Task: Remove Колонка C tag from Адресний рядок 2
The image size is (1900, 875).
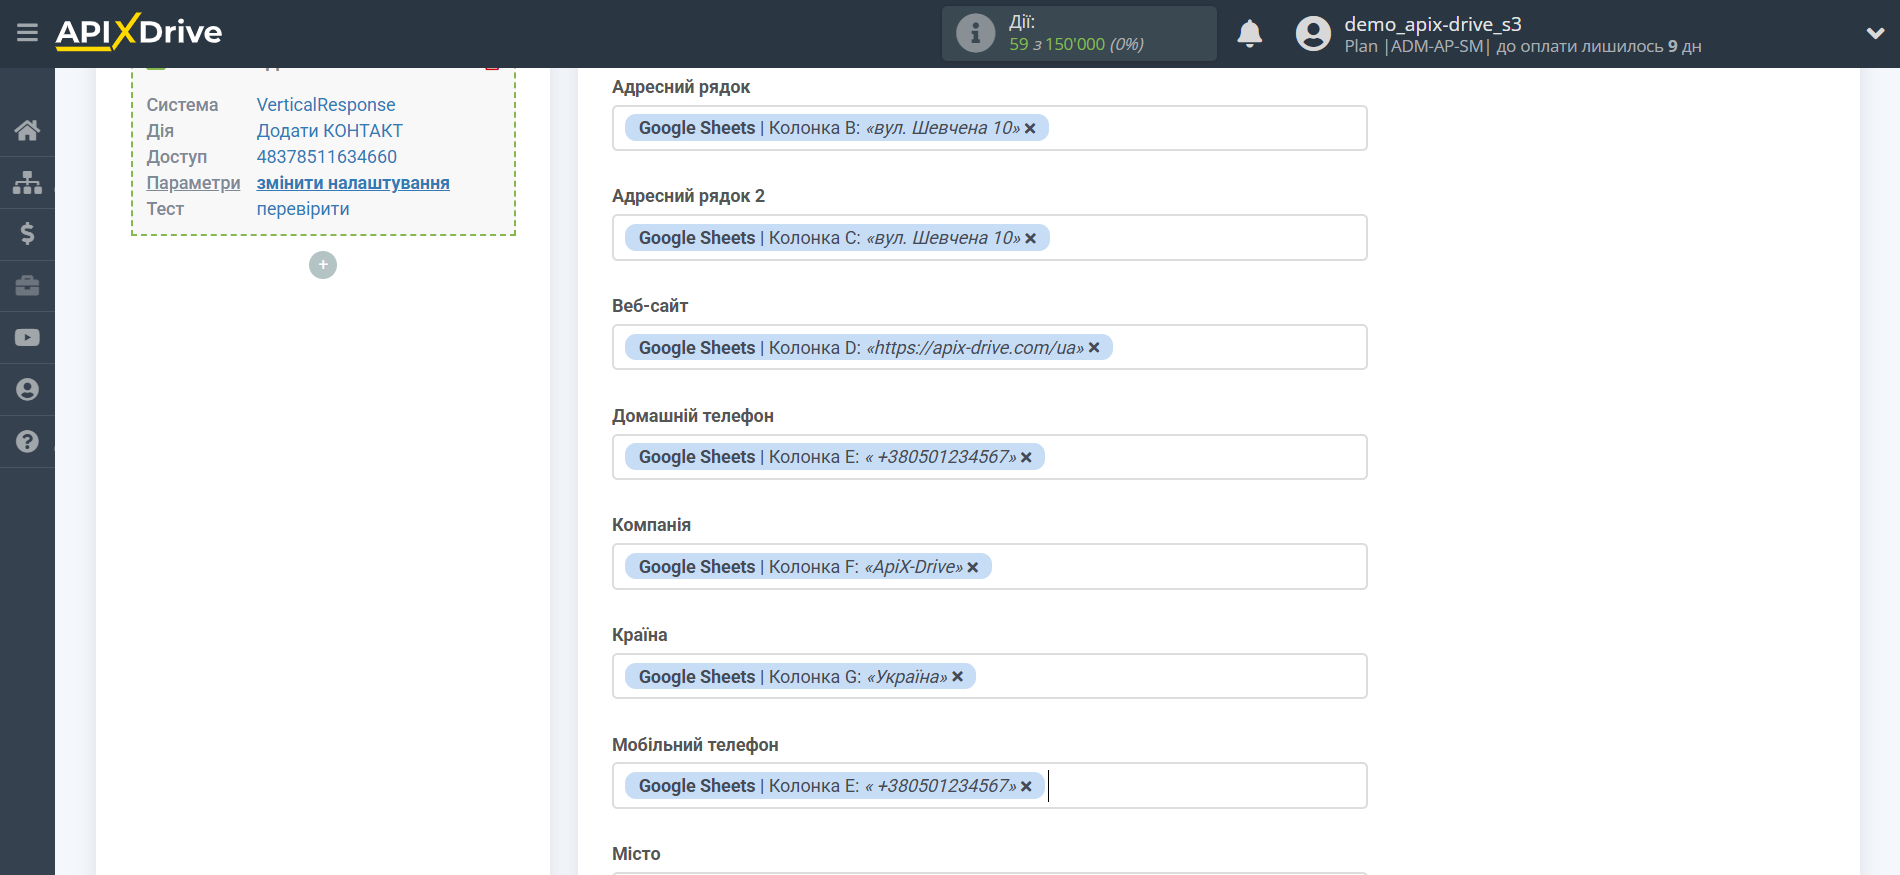Action: (1030, 239)
